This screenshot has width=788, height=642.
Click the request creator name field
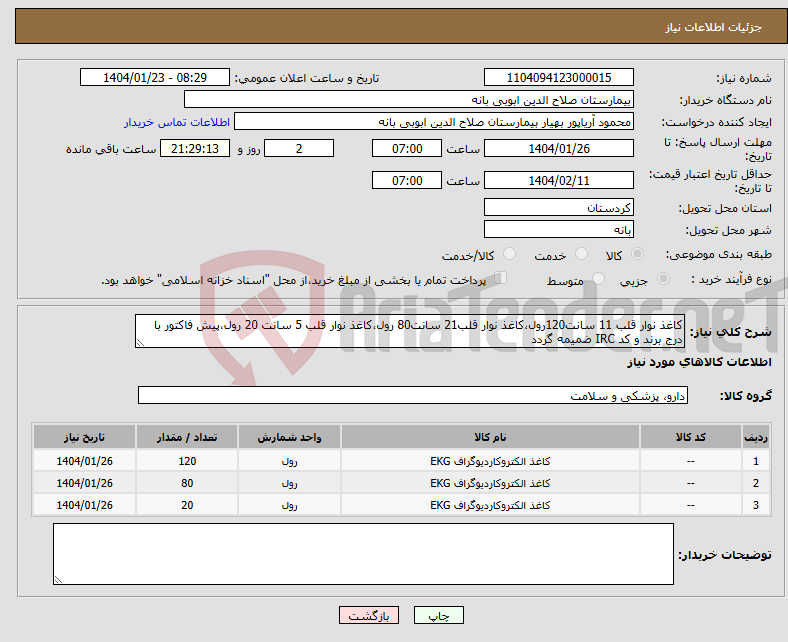point(434,122)
